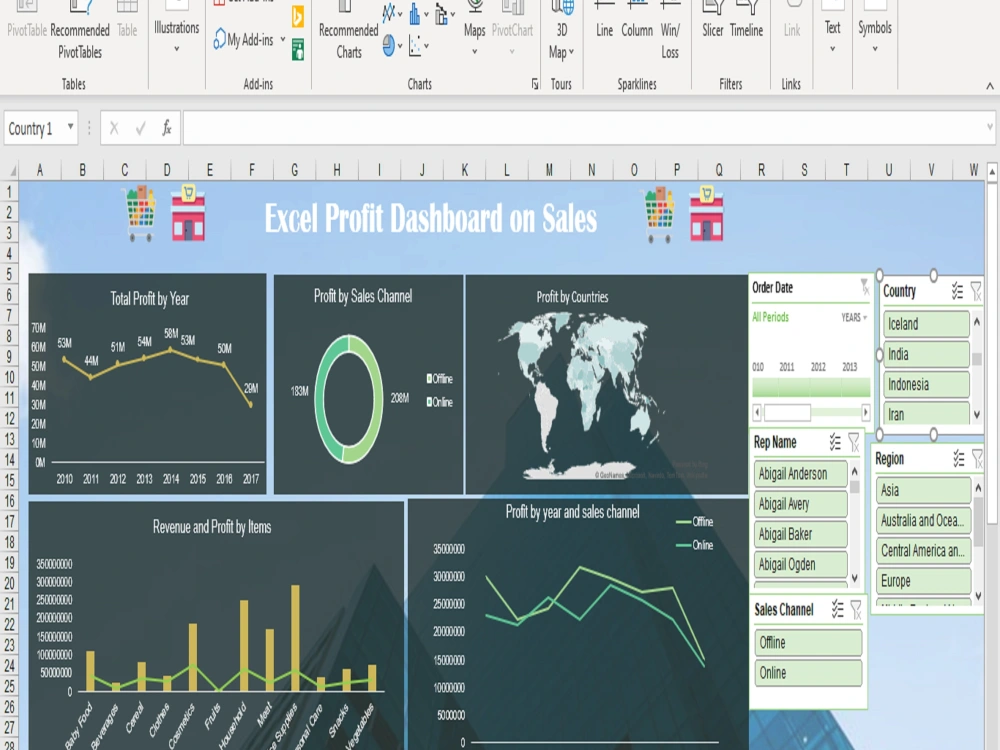Toggle multi-select in Region slicer
This screenshot has width=1000, height=750.
[959, 459]
